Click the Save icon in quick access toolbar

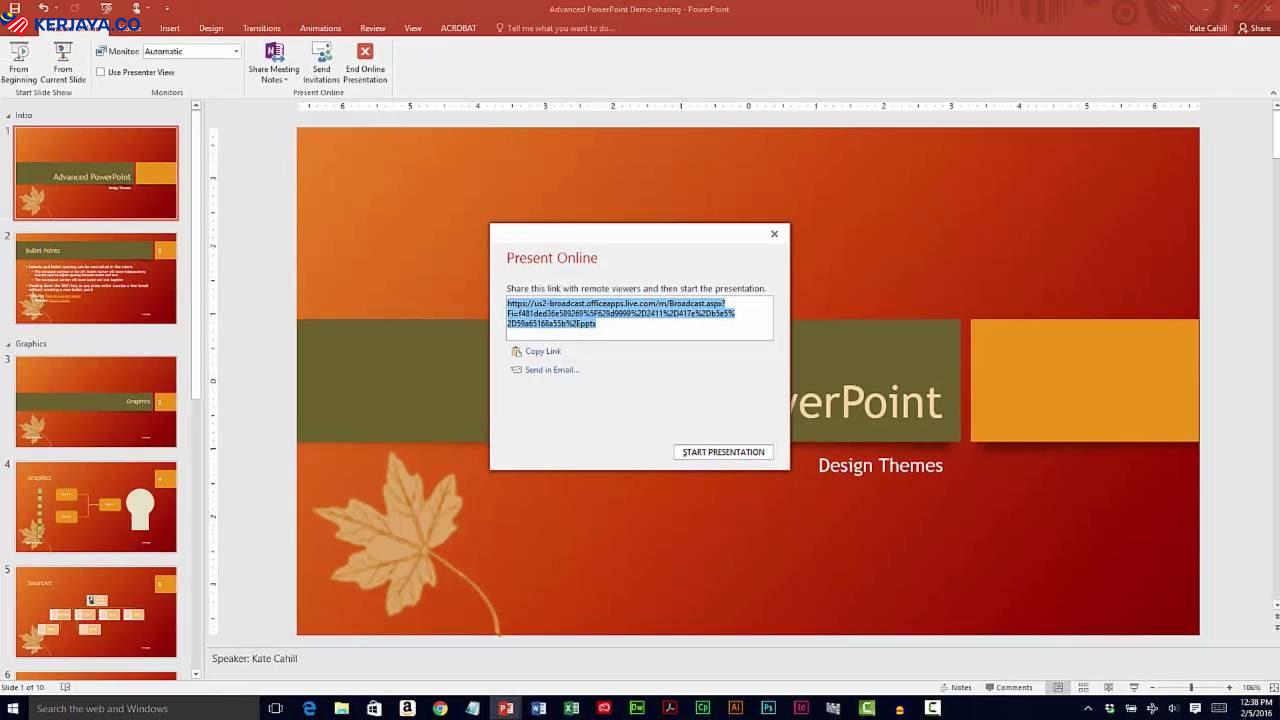point(14,8)
